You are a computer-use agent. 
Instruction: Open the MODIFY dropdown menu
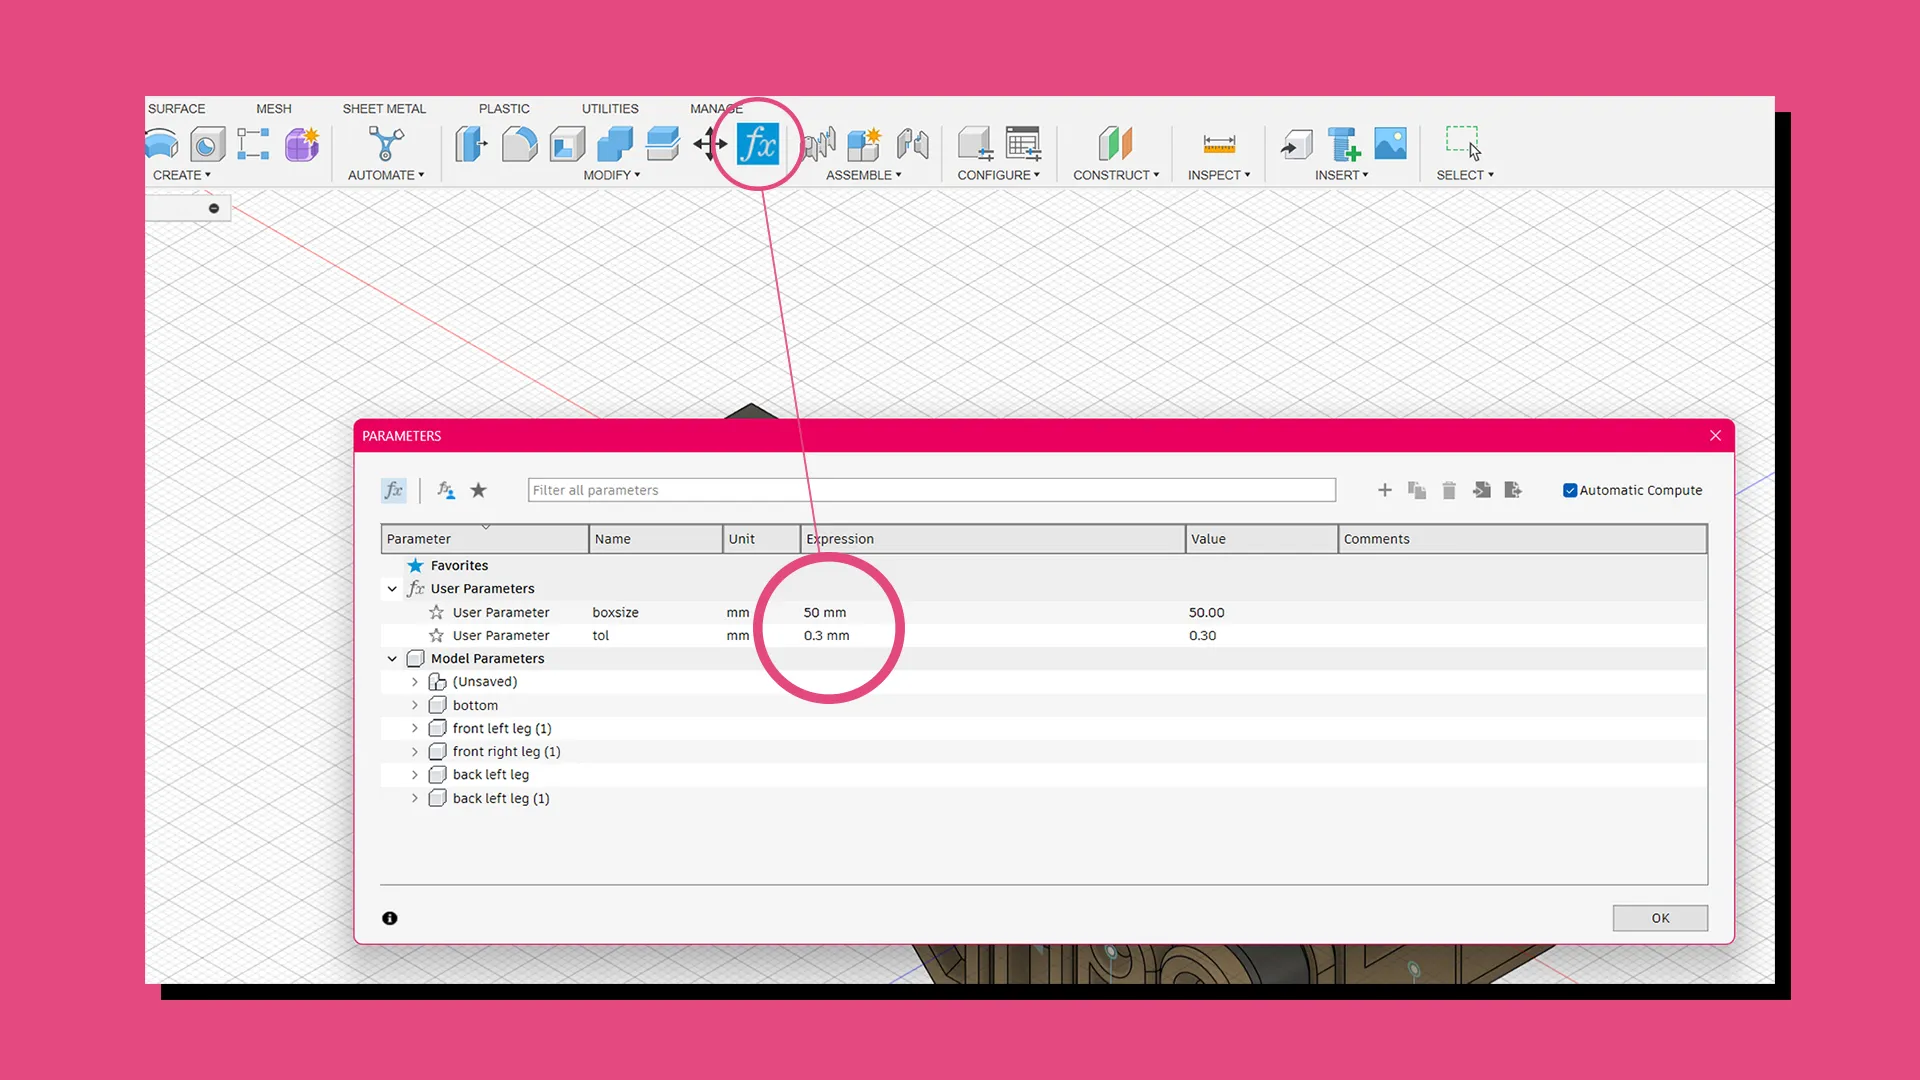coord(611,175)
